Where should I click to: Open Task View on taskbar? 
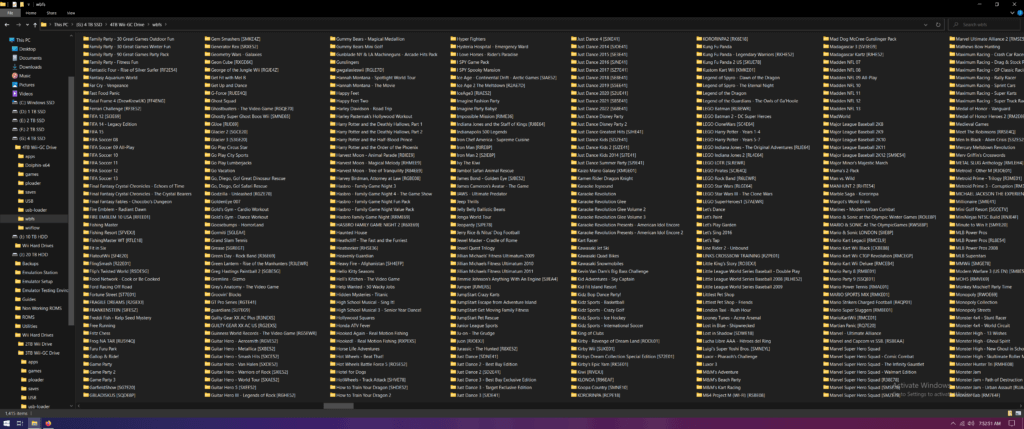click(x=21, y=423)
